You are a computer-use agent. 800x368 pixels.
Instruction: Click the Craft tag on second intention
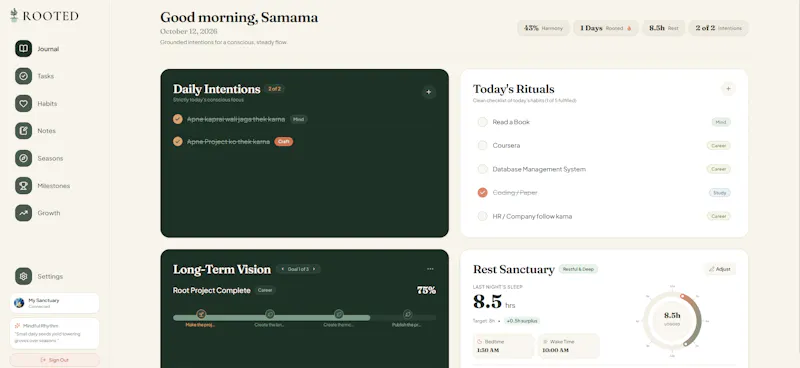pos(284,141)
